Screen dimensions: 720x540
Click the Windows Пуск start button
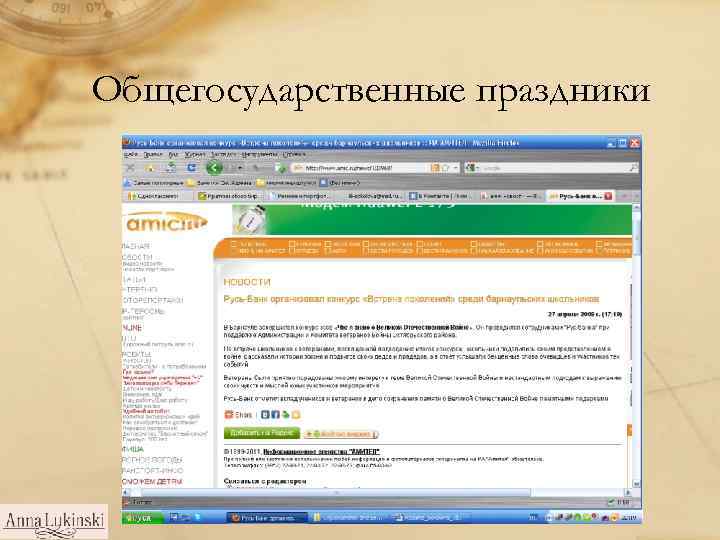pyautogui.click(x=142, y=518)
